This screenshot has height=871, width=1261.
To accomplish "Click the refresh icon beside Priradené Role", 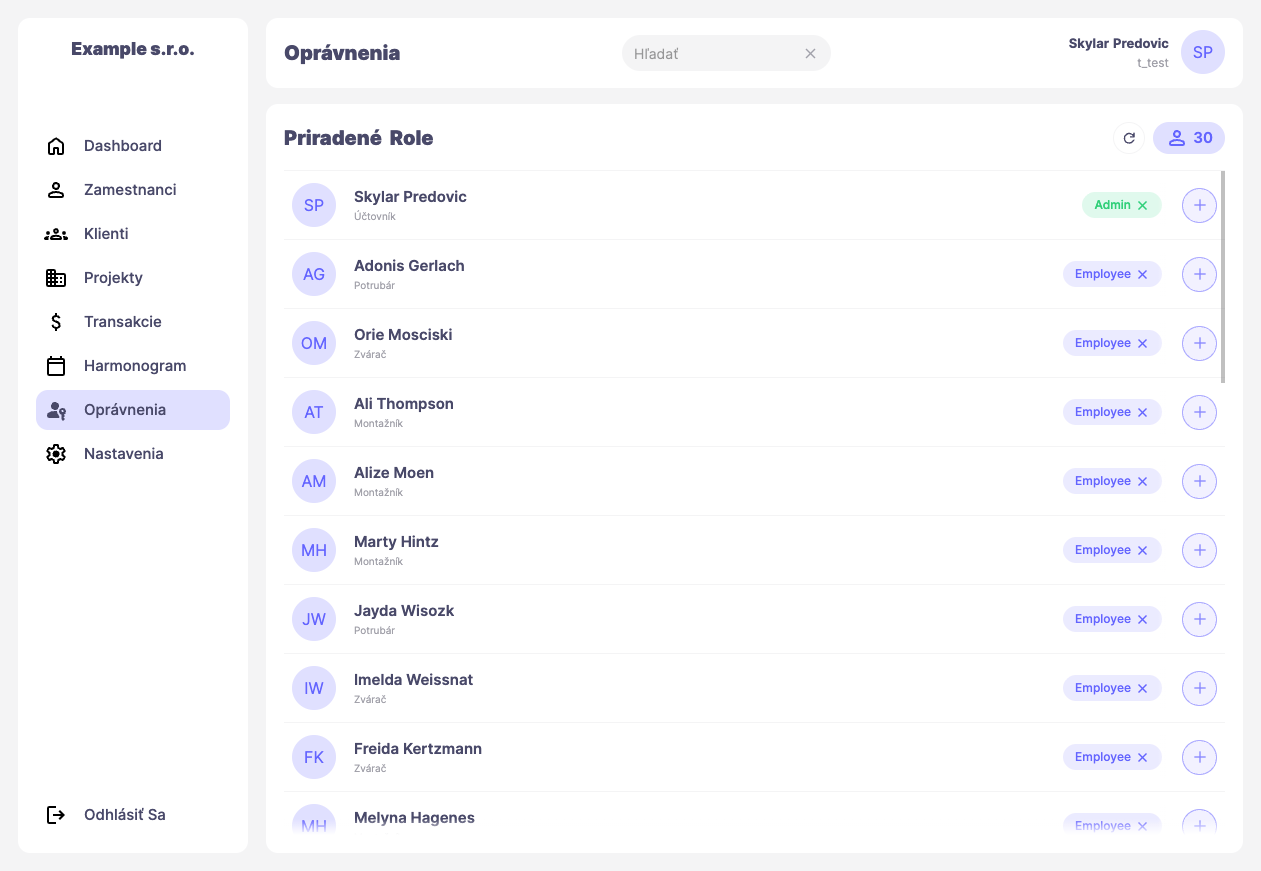I will 1129,138.
